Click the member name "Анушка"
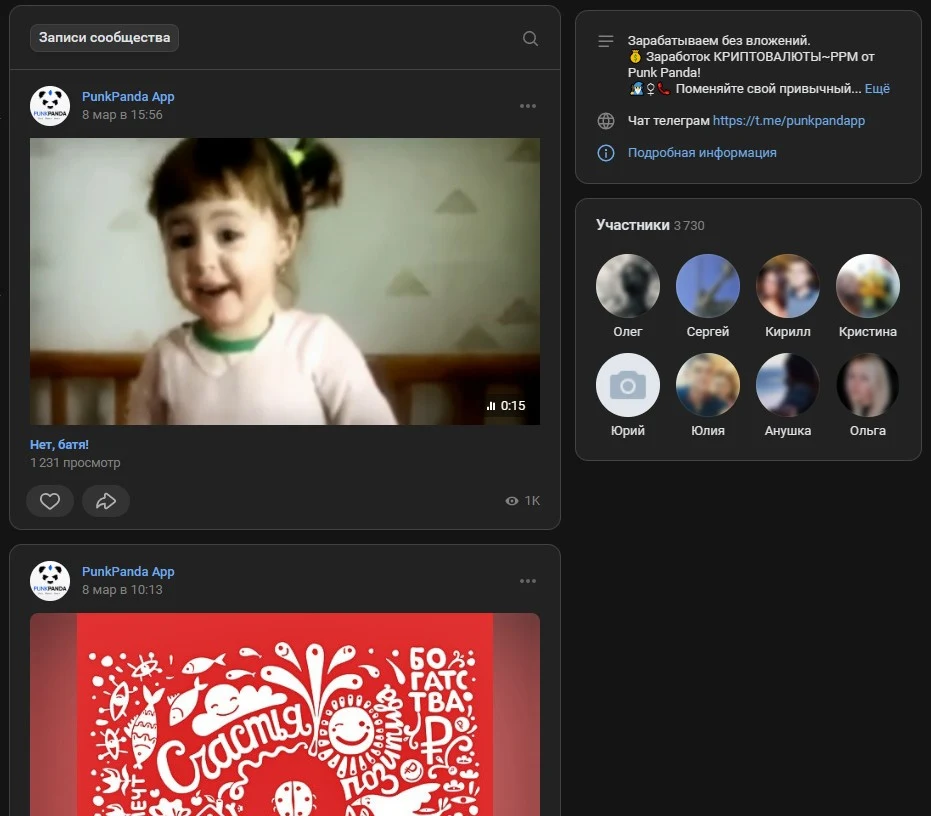 point(788,431)
